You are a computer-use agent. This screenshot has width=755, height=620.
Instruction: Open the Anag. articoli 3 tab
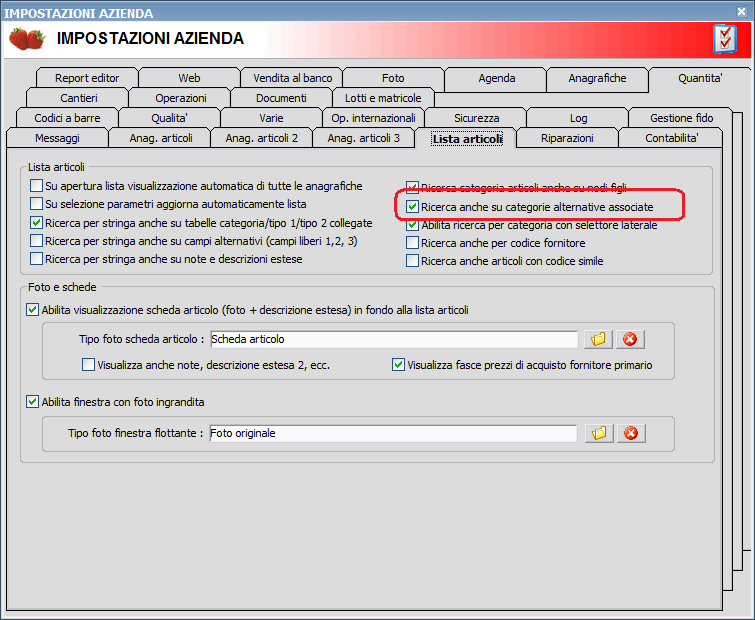coord(364,139)
